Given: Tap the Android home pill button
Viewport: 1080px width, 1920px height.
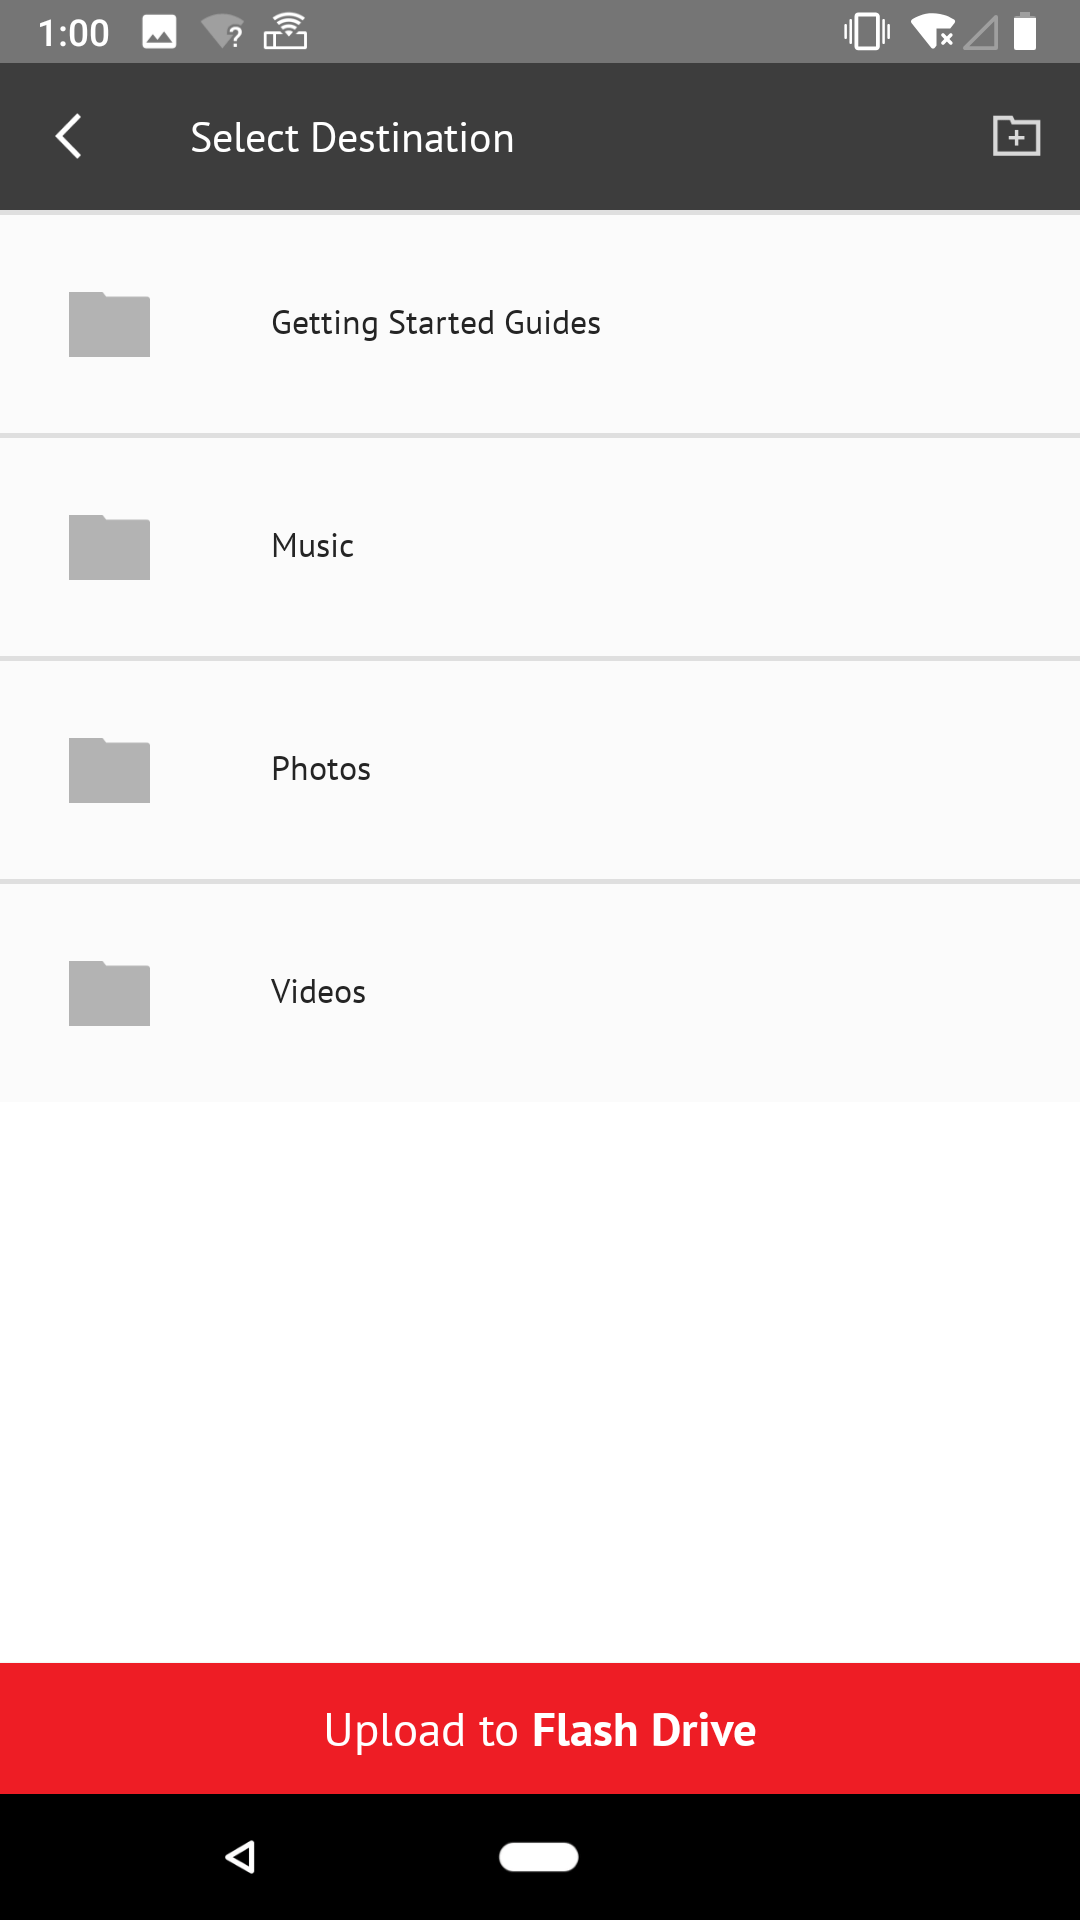Looking at the screenshot, I should coord(539,1857).
